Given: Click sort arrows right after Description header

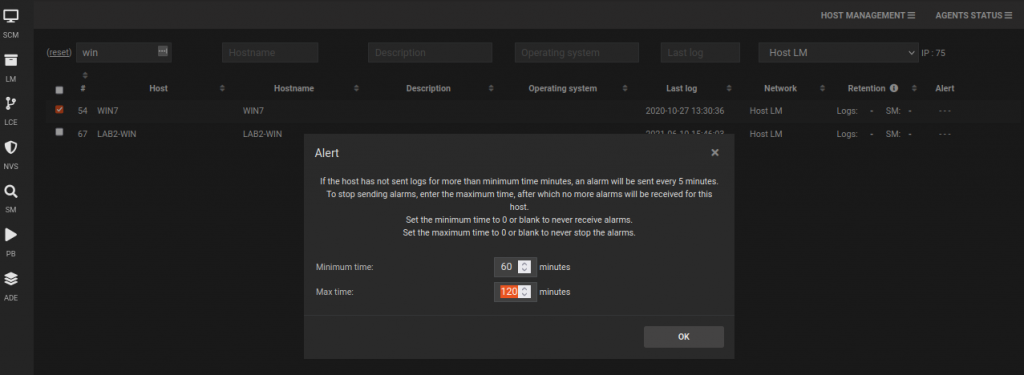Looking at the screenshot, I should click(492, 88).
